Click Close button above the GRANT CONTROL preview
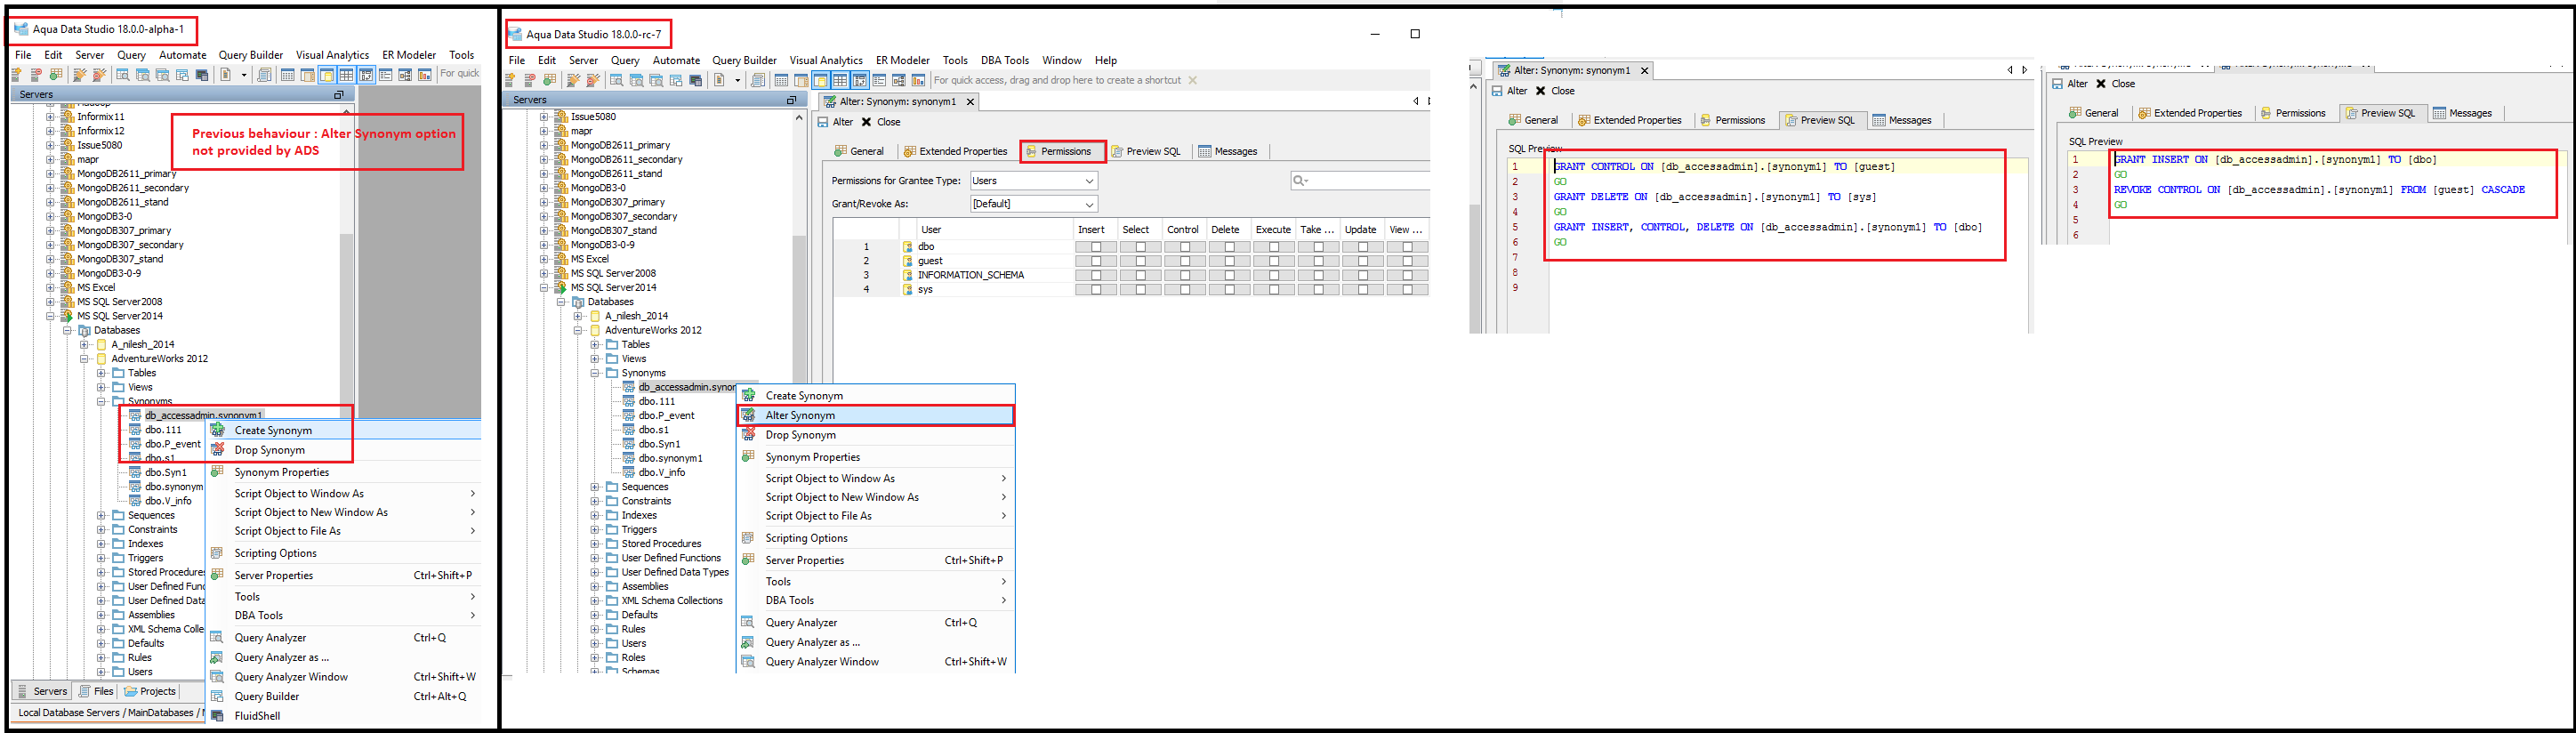 pyautogui.click(x=1555, y=91)
